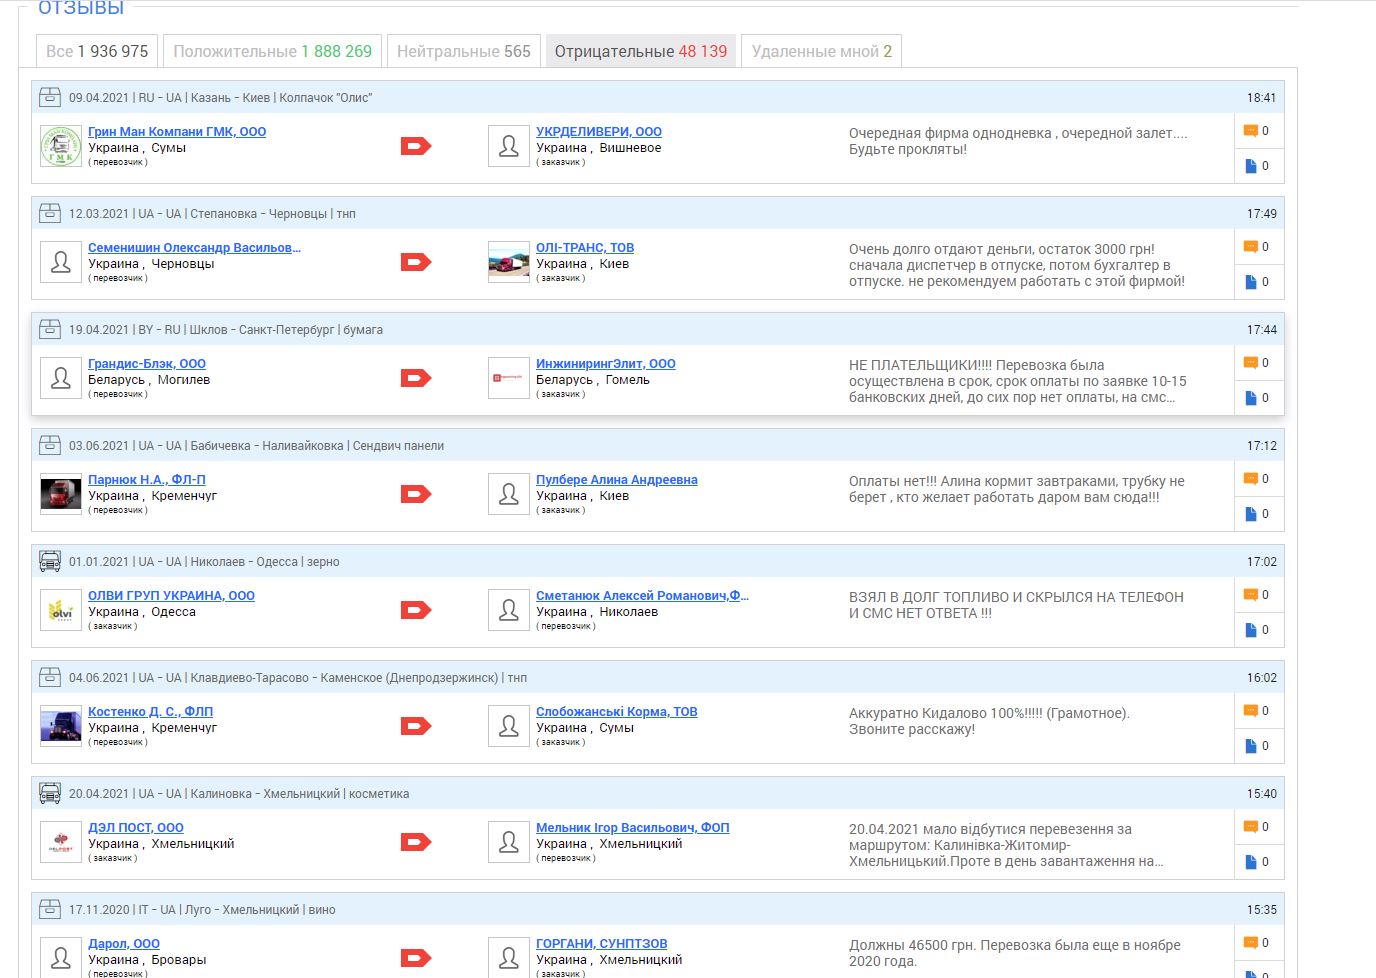Viewport: 1376px width, 978px height.
Task: Switch to Нейтральные 565 tab
Action: pyautogui.click(x=464, y=51)
